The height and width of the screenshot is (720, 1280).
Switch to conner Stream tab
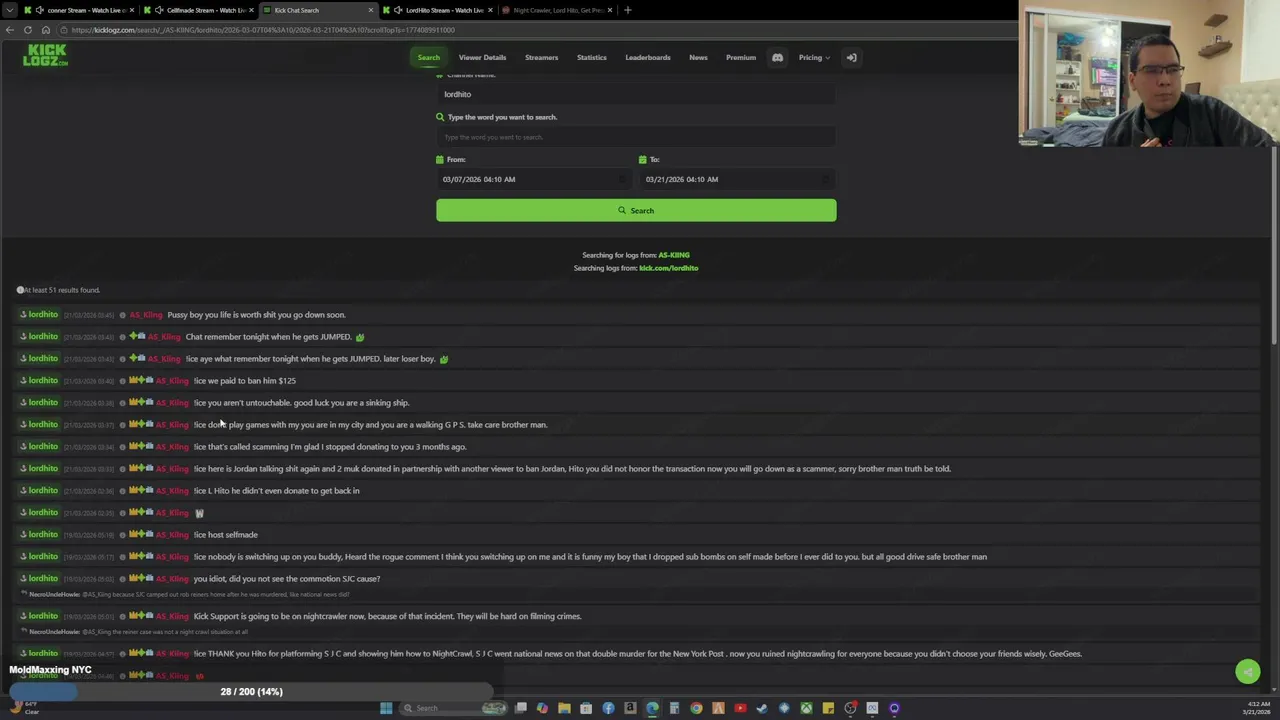pos(77,10)
